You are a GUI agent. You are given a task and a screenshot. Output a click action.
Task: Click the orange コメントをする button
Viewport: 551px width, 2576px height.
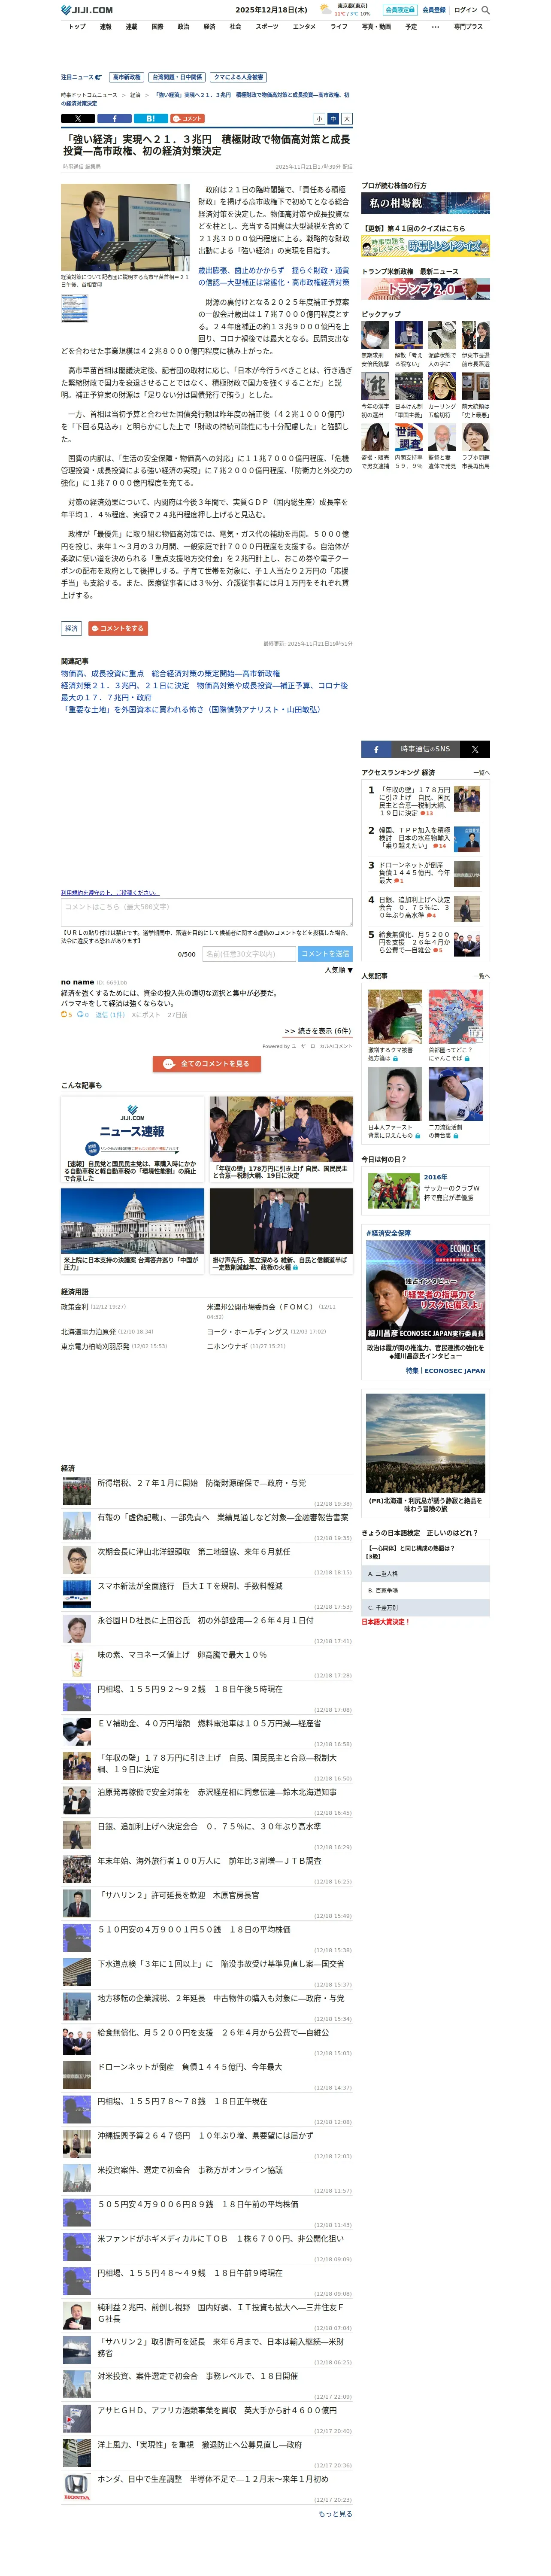pyautogui.click(x=118, y=628)
